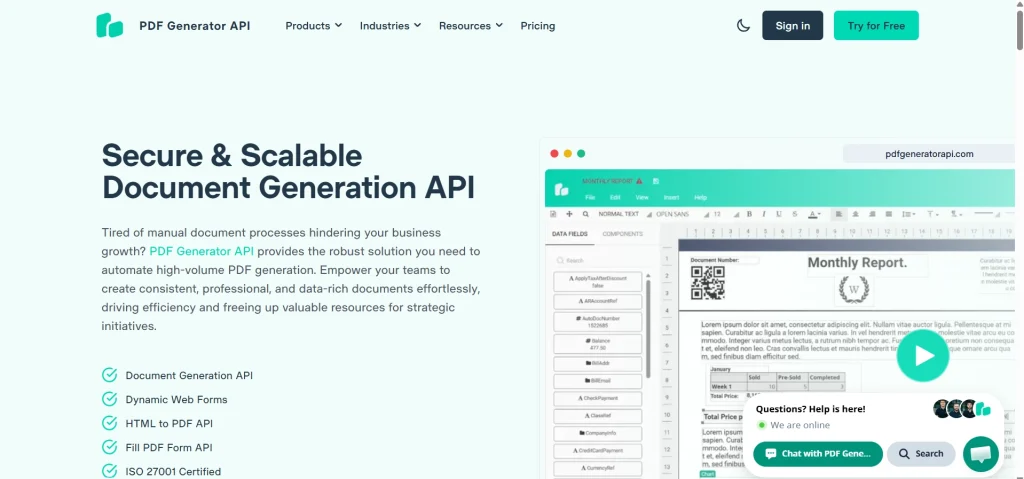Click the 'Fill PDF Form API' feature text
The height and width of the screenshot is (479, 1024).
click(169, 448)
